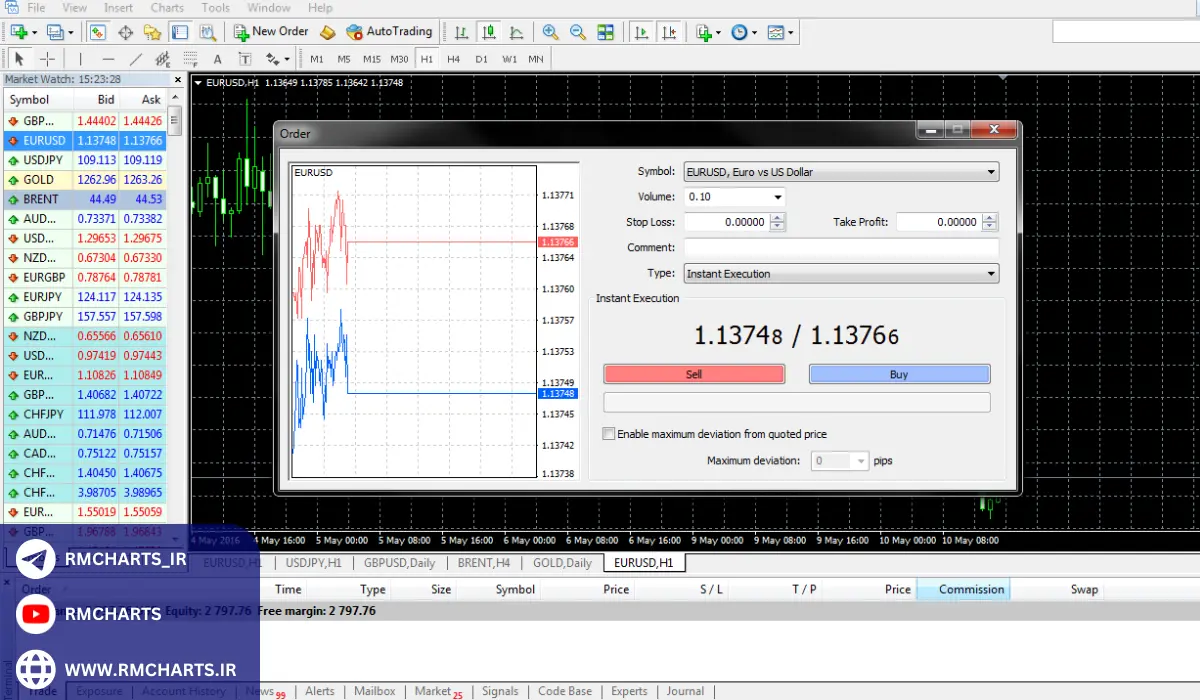Open the Charts menu
This screenshot has height=700, width=1200.
point(167,8)
